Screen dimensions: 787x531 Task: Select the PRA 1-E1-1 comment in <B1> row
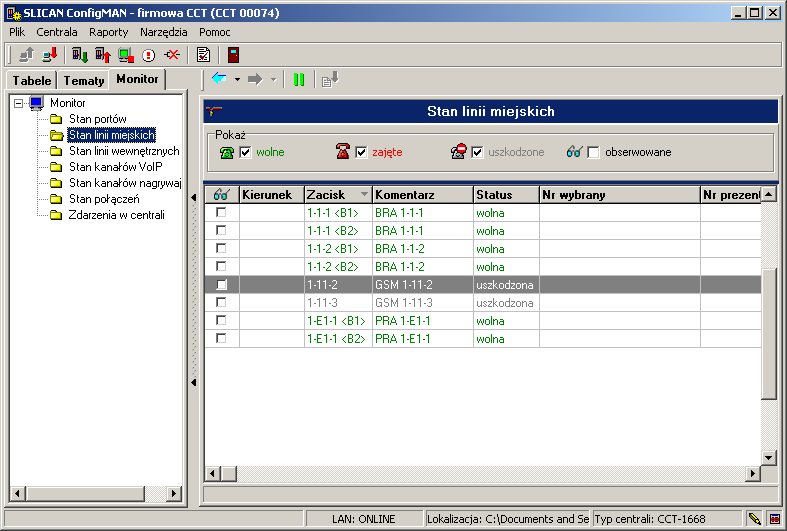click(x=403, y=321)
